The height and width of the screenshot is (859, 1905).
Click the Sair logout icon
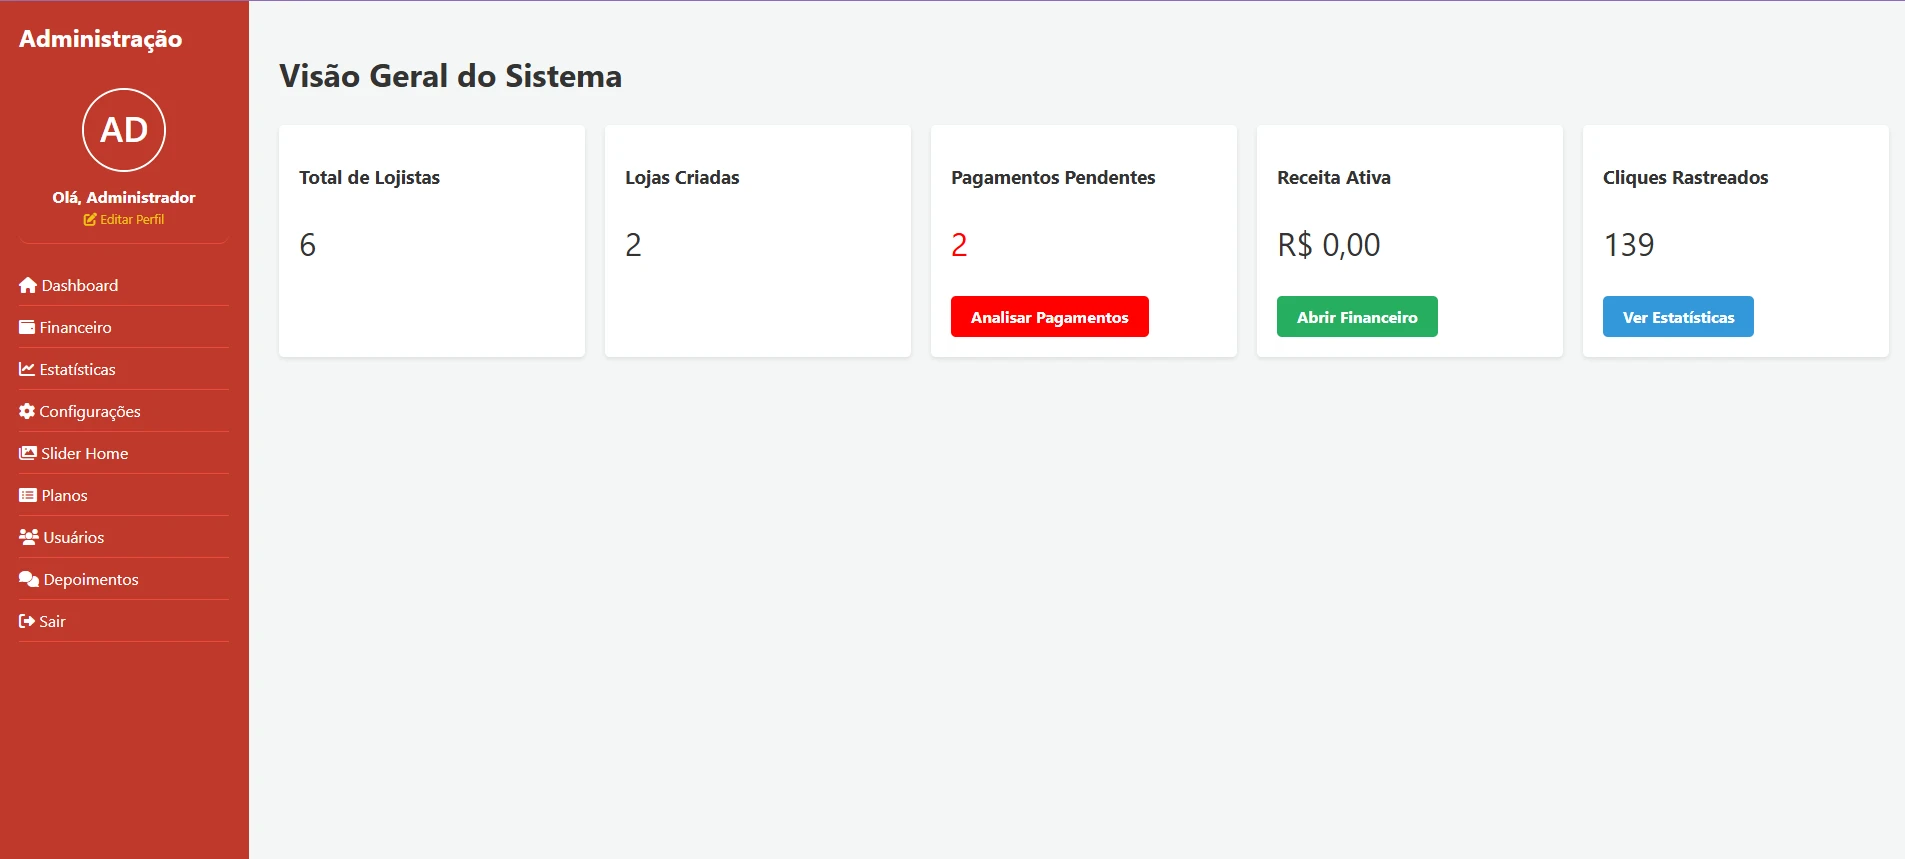pyautogui.click(x=27, y=621)
